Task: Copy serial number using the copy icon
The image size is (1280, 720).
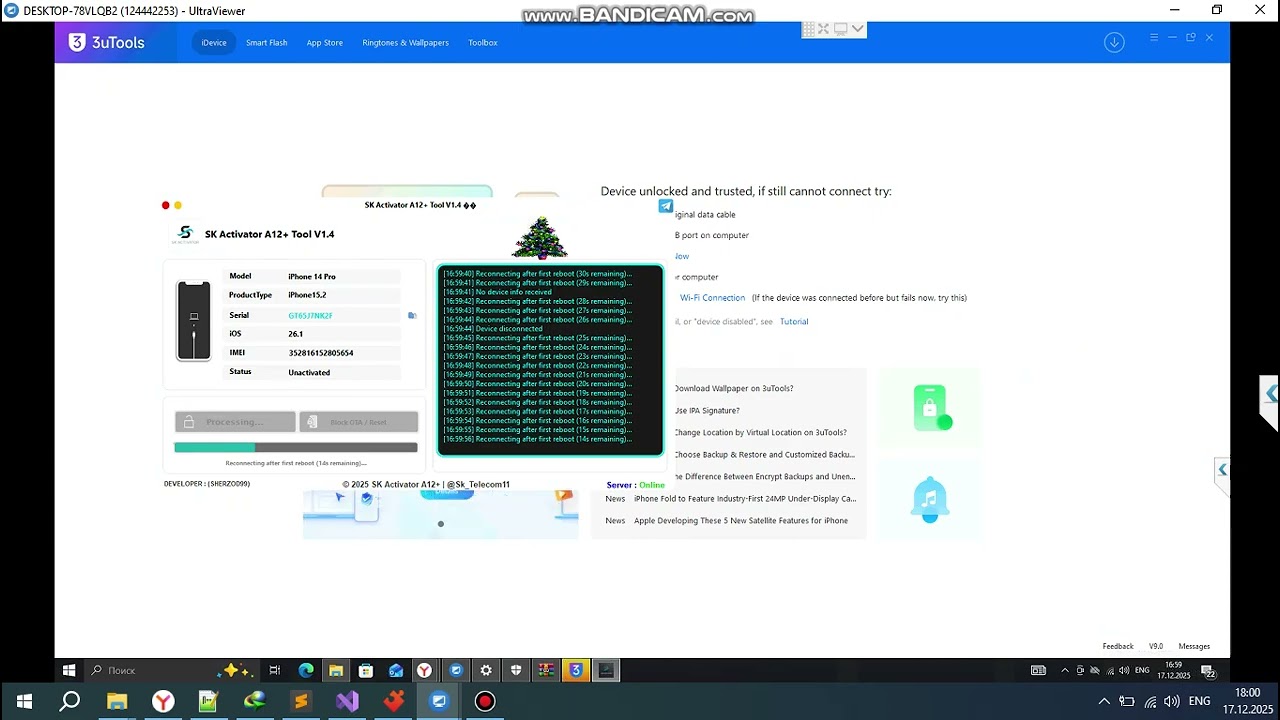Action: (412, 315)
